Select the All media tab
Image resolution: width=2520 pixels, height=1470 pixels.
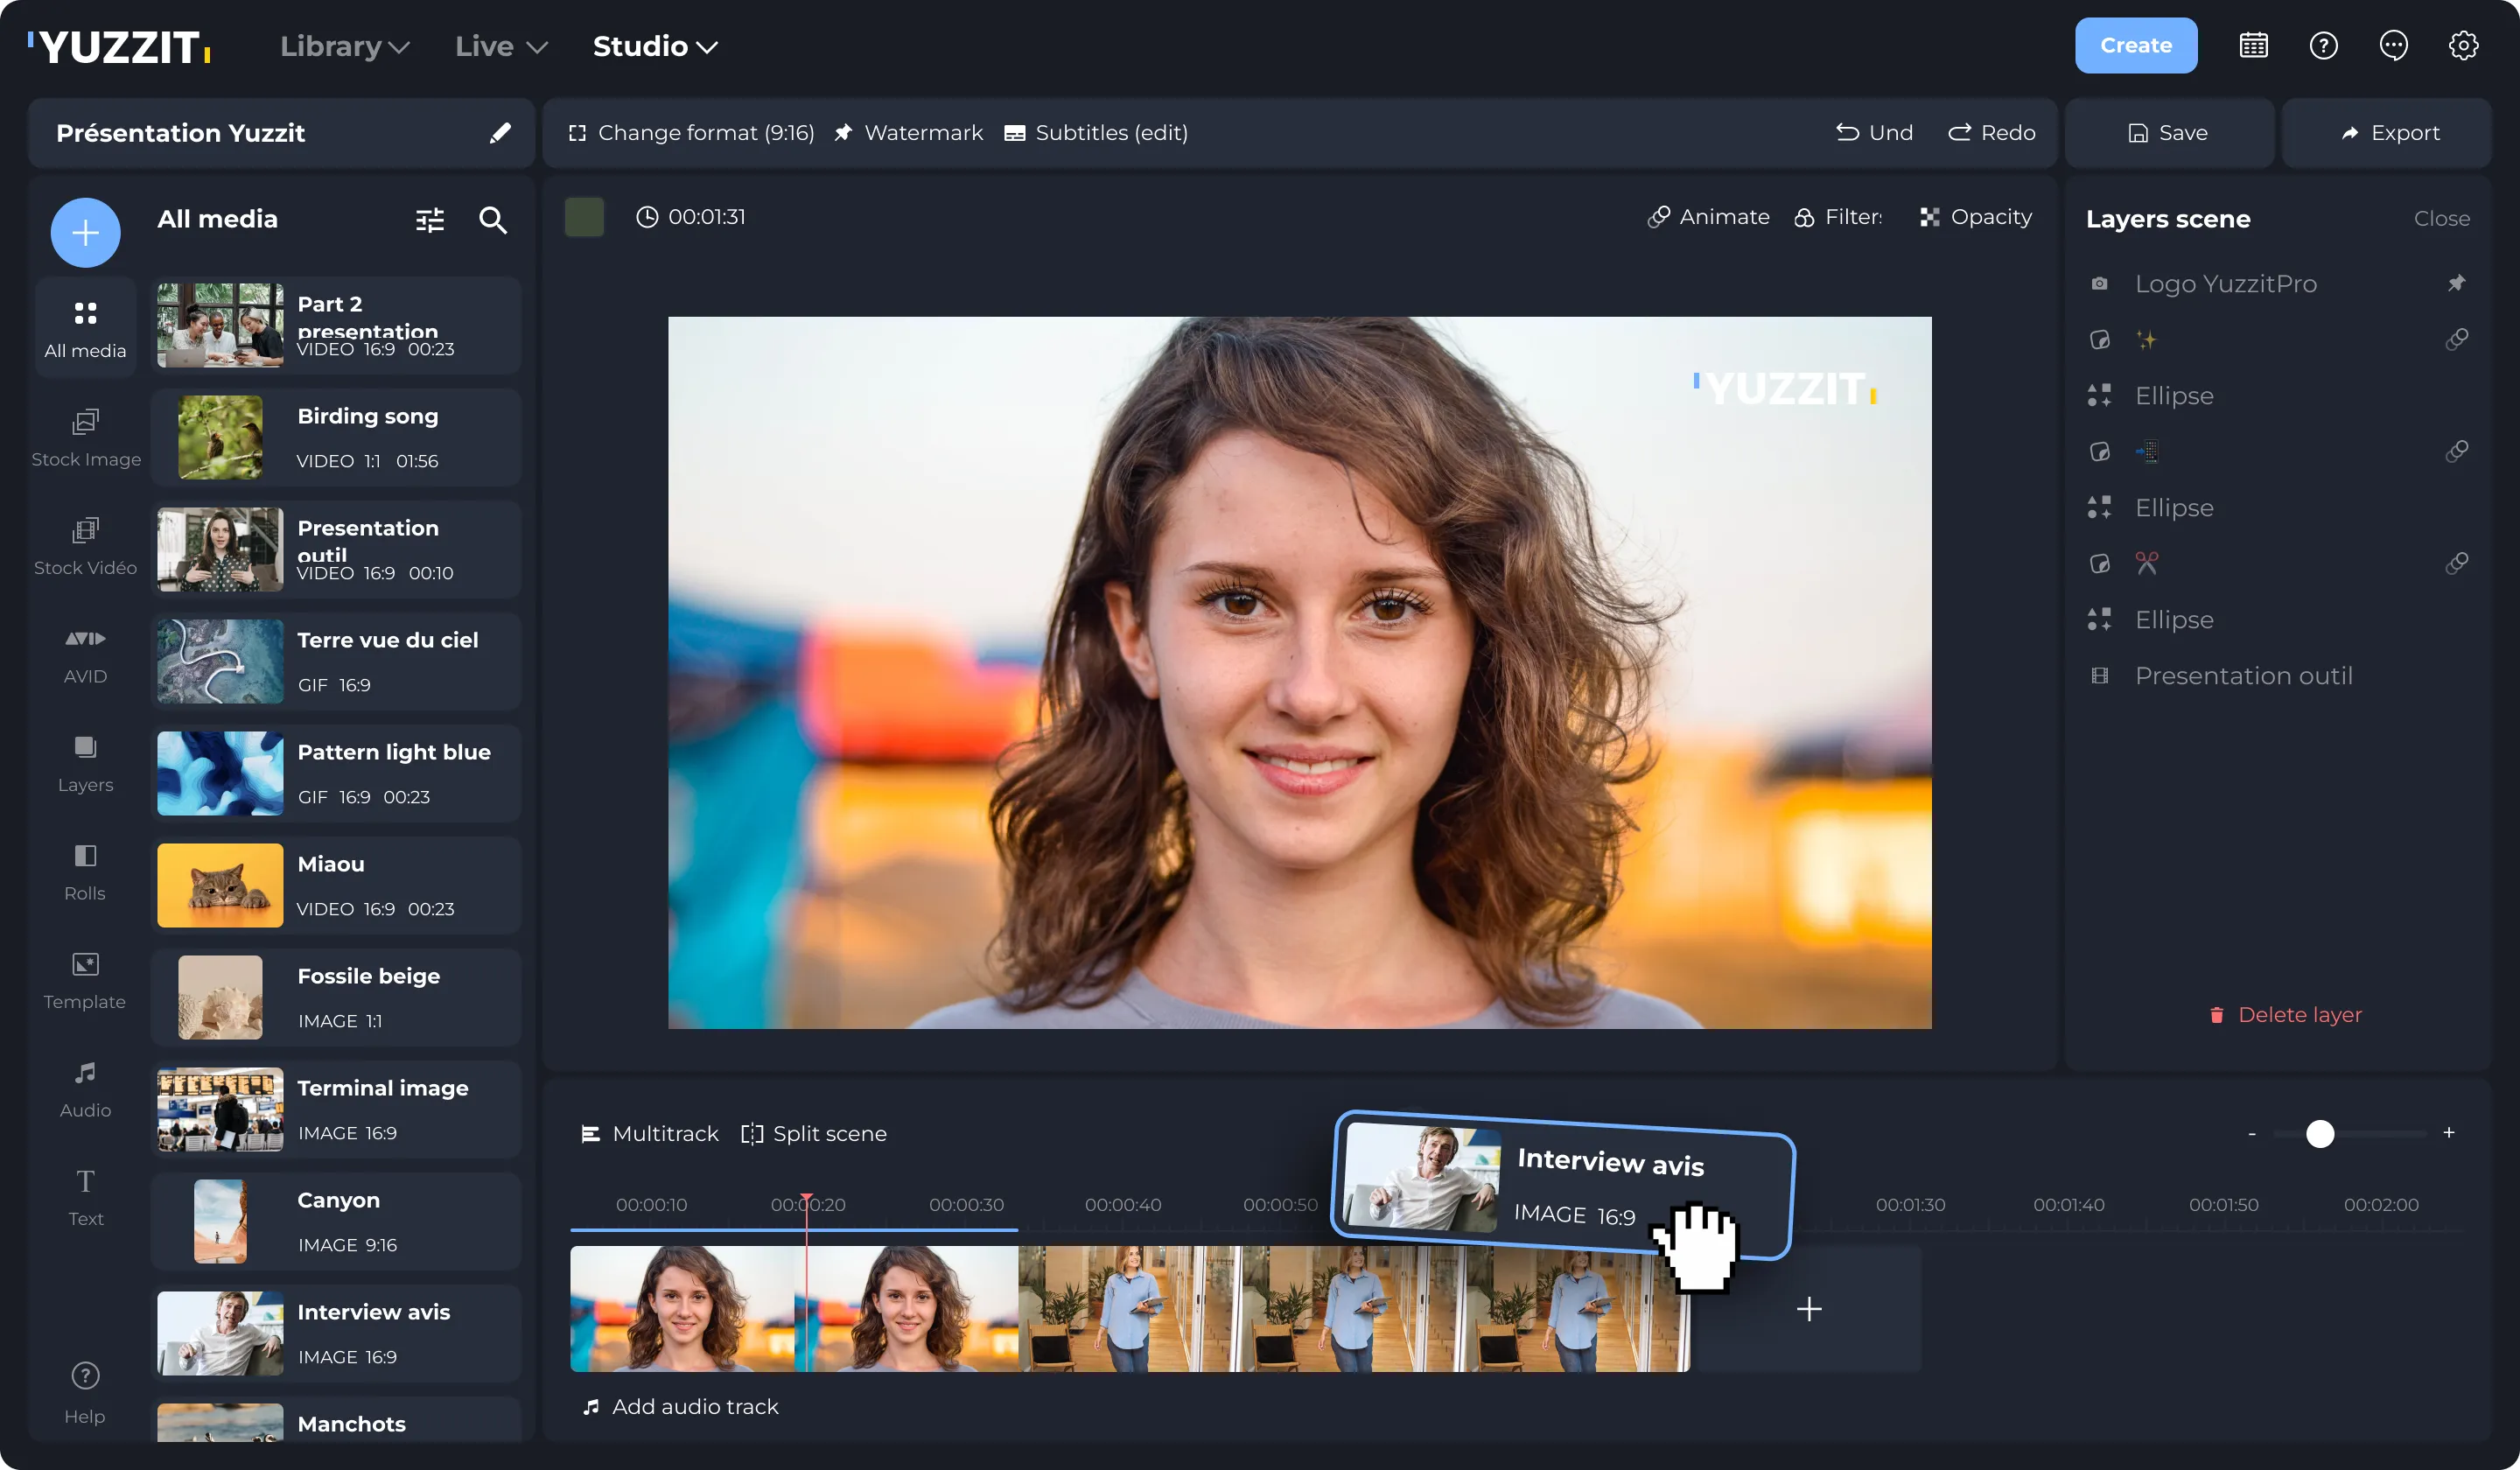(85, 326)
